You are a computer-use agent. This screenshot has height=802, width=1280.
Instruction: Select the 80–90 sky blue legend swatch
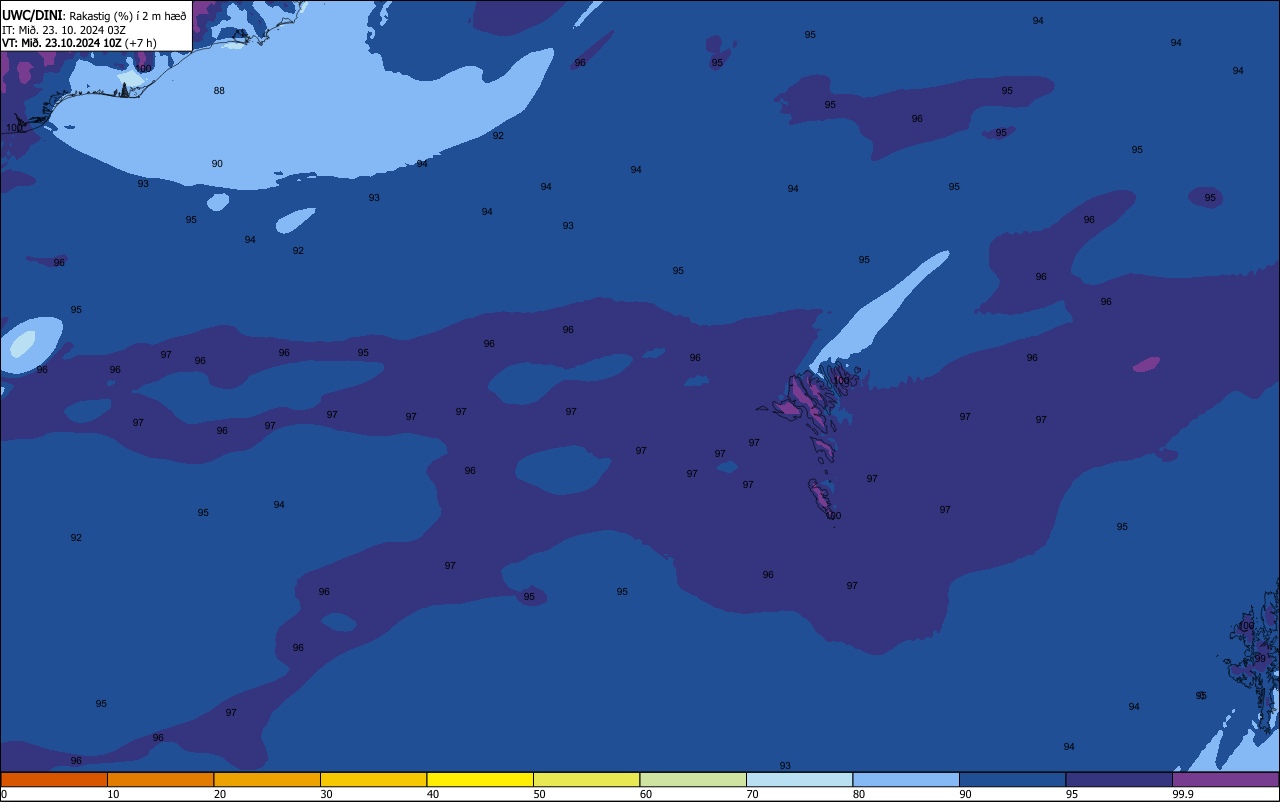pyautogui.click(x=906, y=779)
